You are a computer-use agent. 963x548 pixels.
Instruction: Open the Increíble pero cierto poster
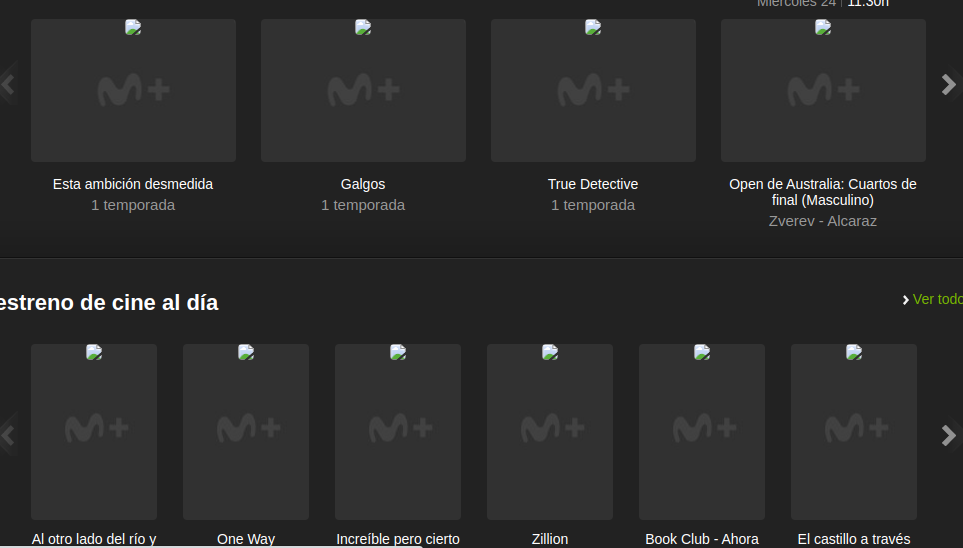tap(398, 432)
